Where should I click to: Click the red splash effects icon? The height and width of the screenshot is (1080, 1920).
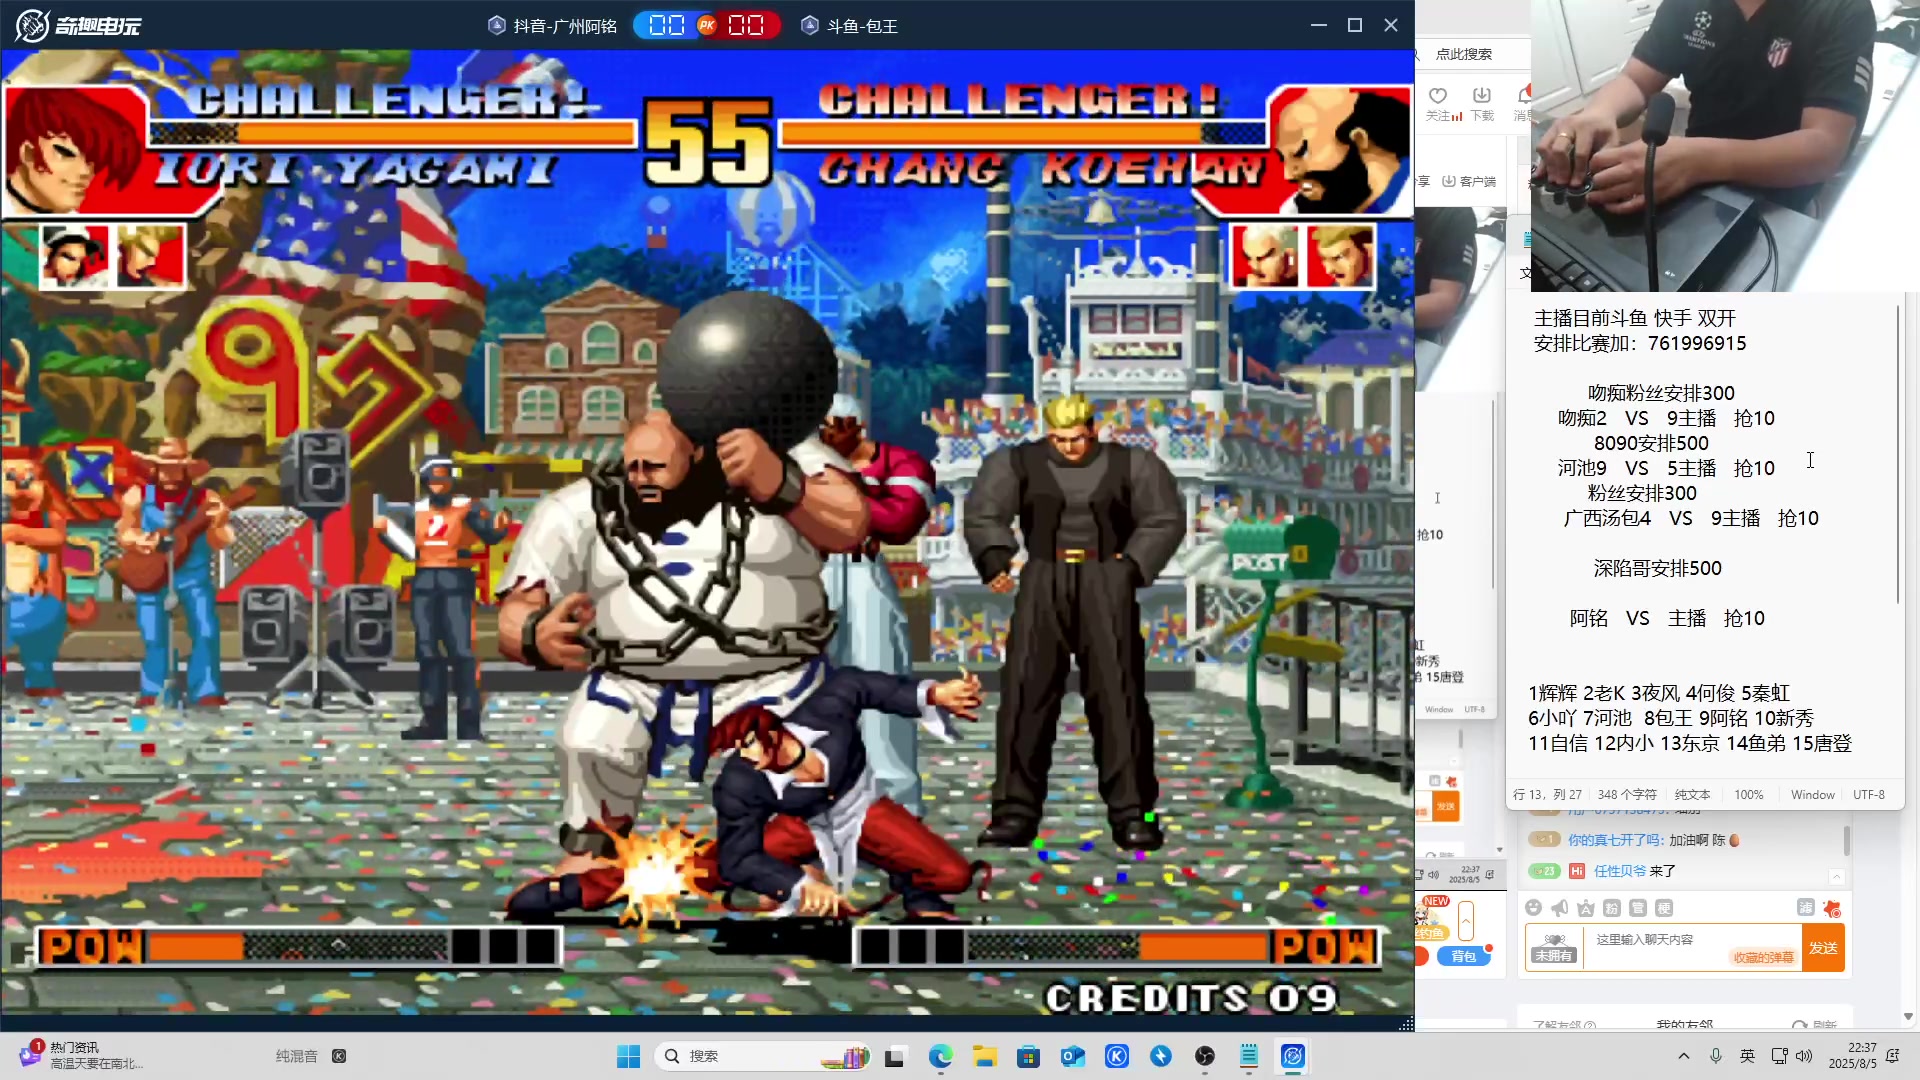pos(1832,908)
